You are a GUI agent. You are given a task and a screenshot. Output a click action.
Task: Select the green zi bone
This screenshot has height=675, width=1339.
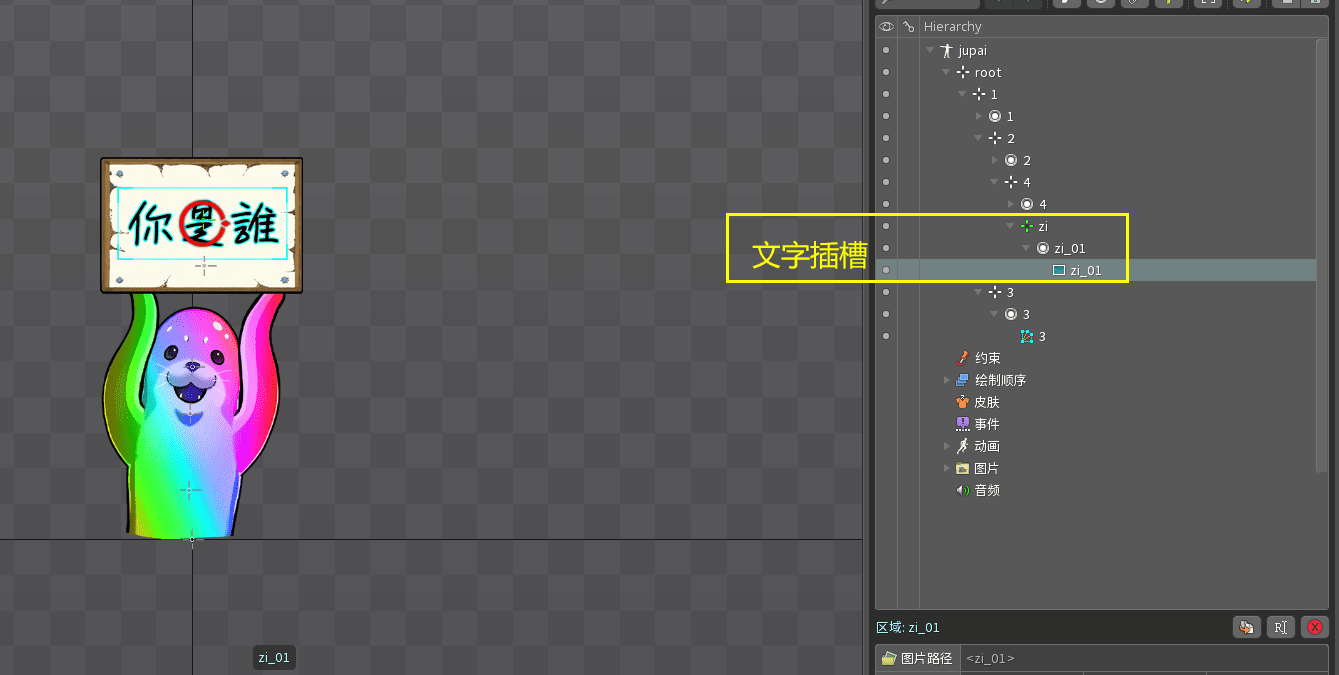[1042, 226]
